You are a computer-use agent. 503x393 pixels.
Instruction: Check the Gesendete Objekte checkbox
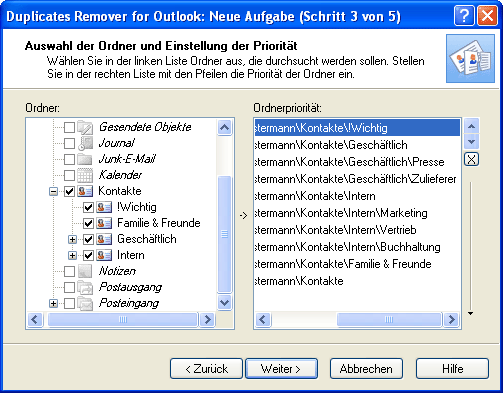coord(69,127)
